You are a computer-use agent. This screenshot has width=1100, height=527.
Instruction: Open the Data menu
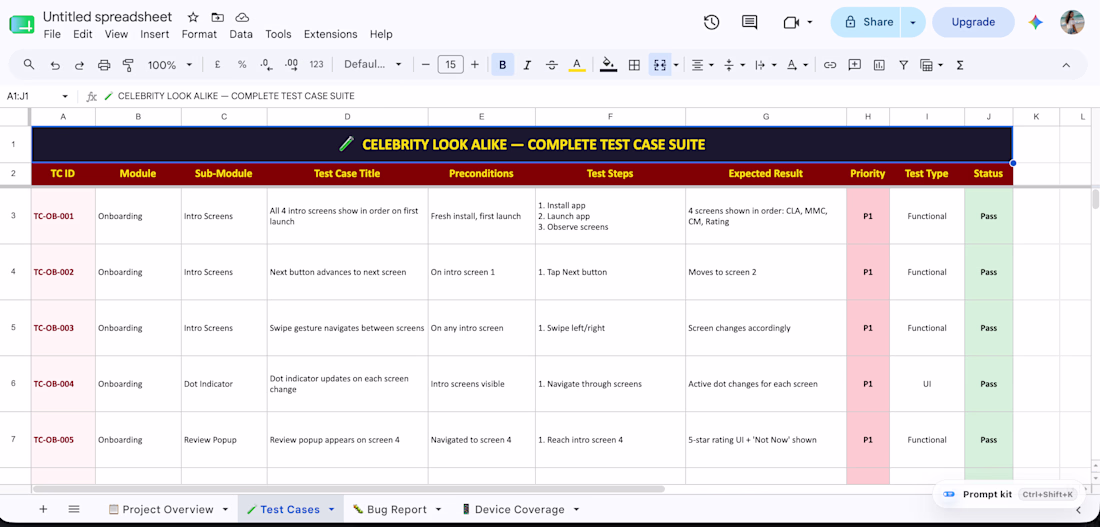(x=241, y=34)
